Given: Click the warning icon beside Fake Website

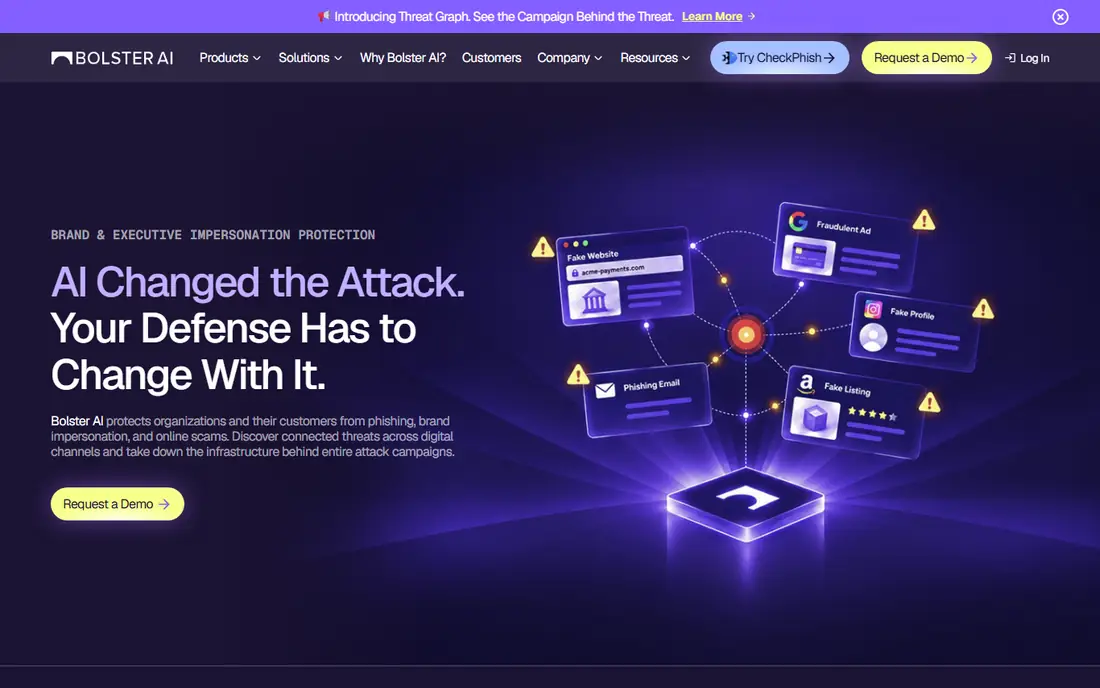Looking at the screenshot, I should click(x=542, y=248).
